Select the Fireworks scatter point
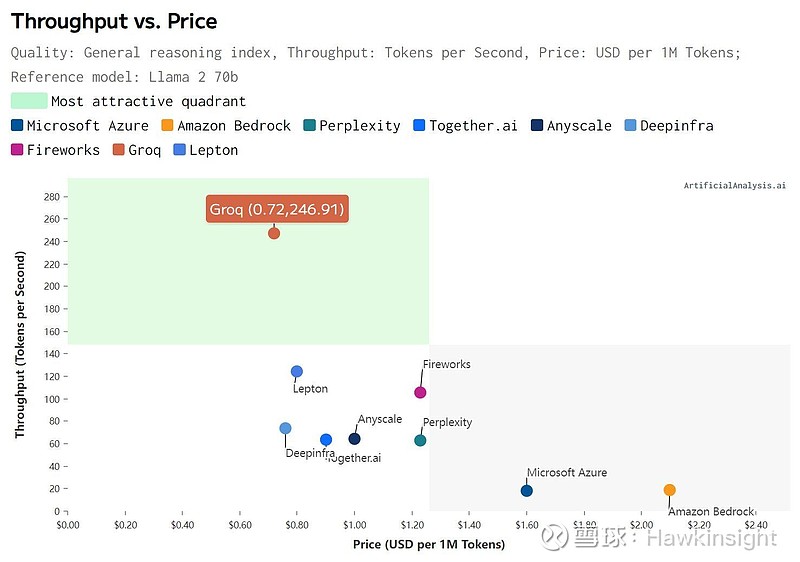This screenshot has height=562, width=800. click(420, 392)
